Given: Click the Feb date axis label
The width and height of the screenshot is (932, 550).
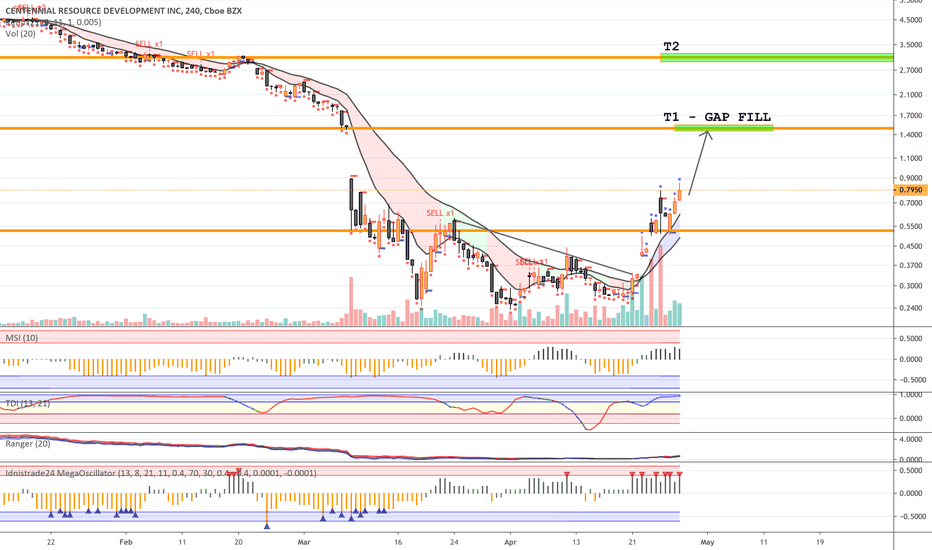Looking at the screenshot, I should (125, 542).
